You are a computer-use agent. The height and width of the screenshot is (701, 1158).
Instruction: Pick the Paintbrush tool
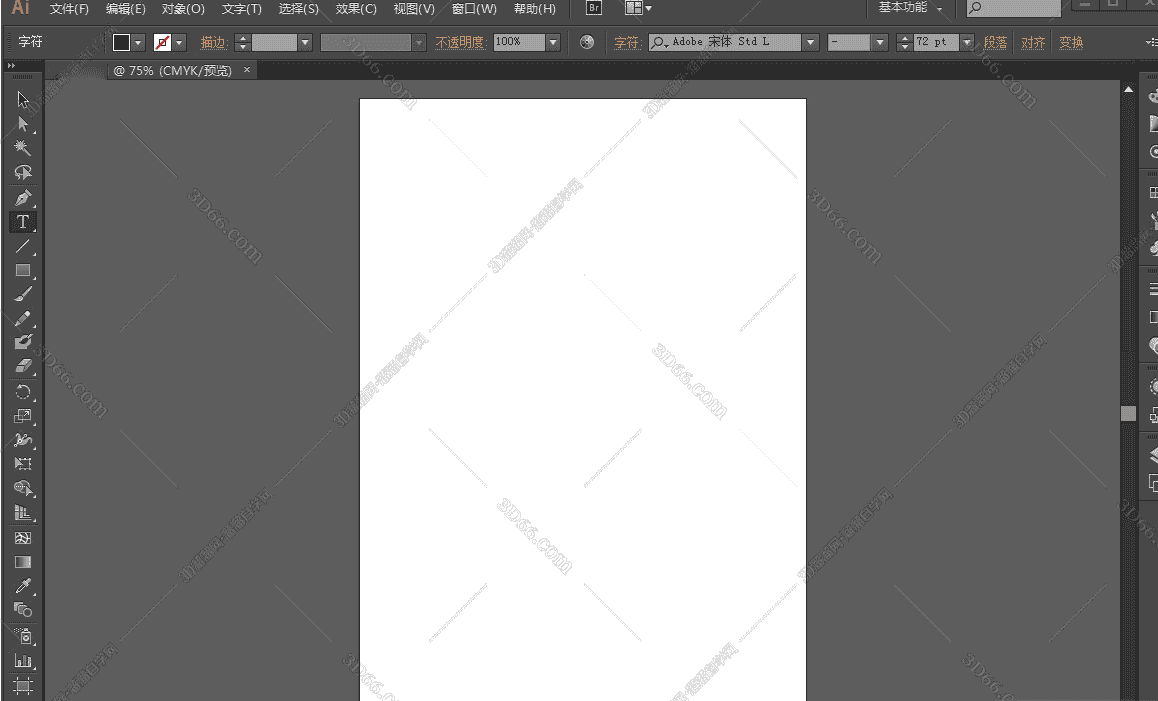coord(23,295)
